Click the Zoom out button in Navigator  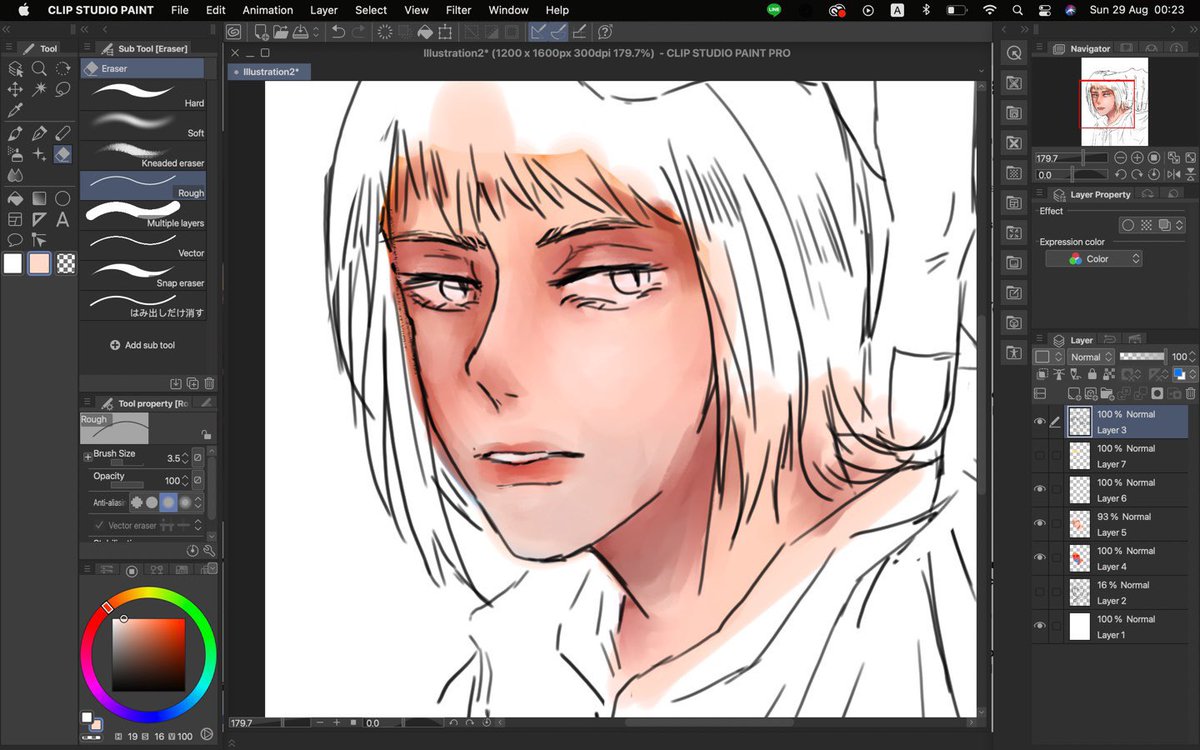tap(1121, 158)
